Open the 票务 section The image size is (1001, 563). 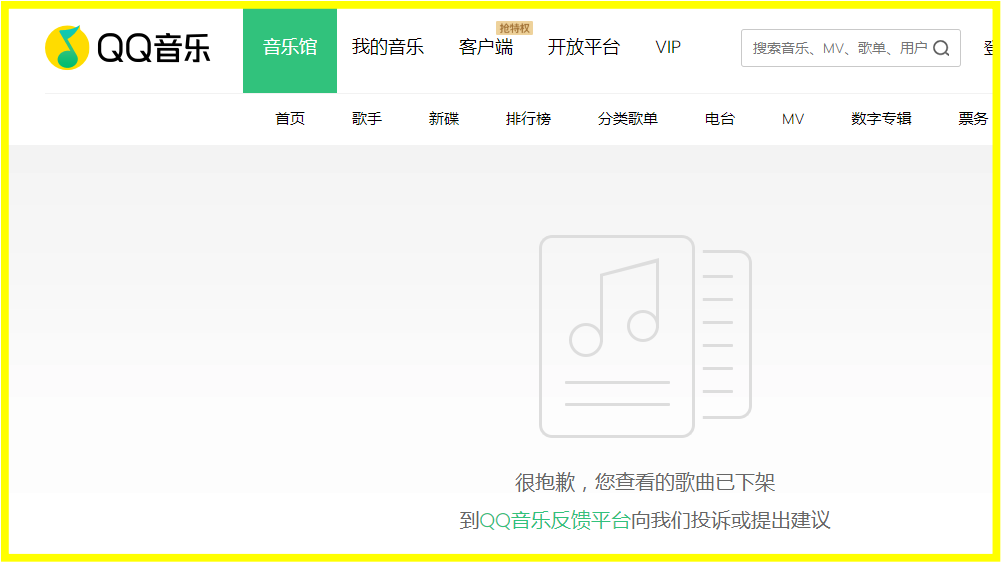[x=973, y=119]
